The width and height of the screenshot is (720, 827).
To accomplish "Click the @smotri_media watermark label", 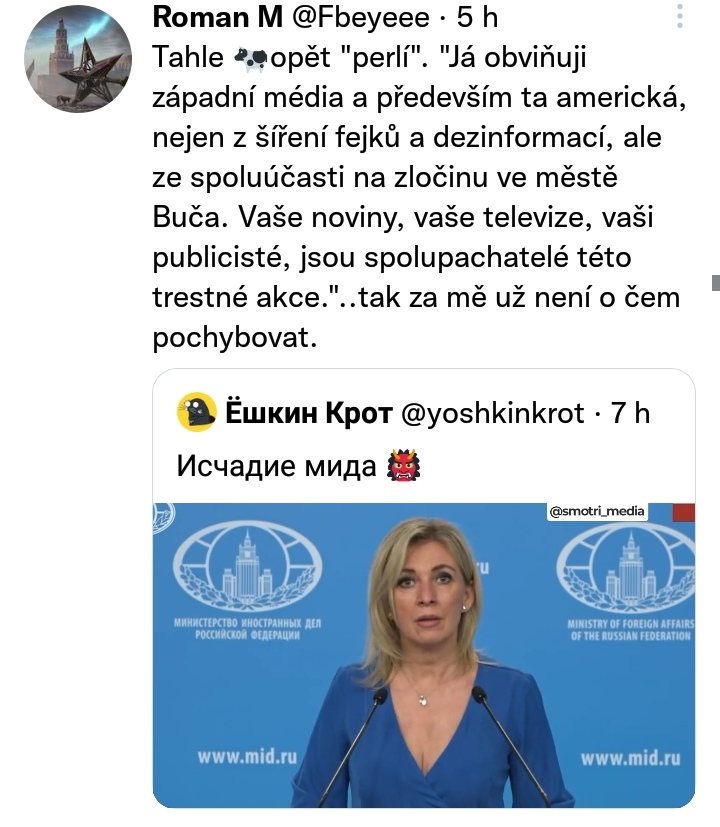I will (597, 511).
